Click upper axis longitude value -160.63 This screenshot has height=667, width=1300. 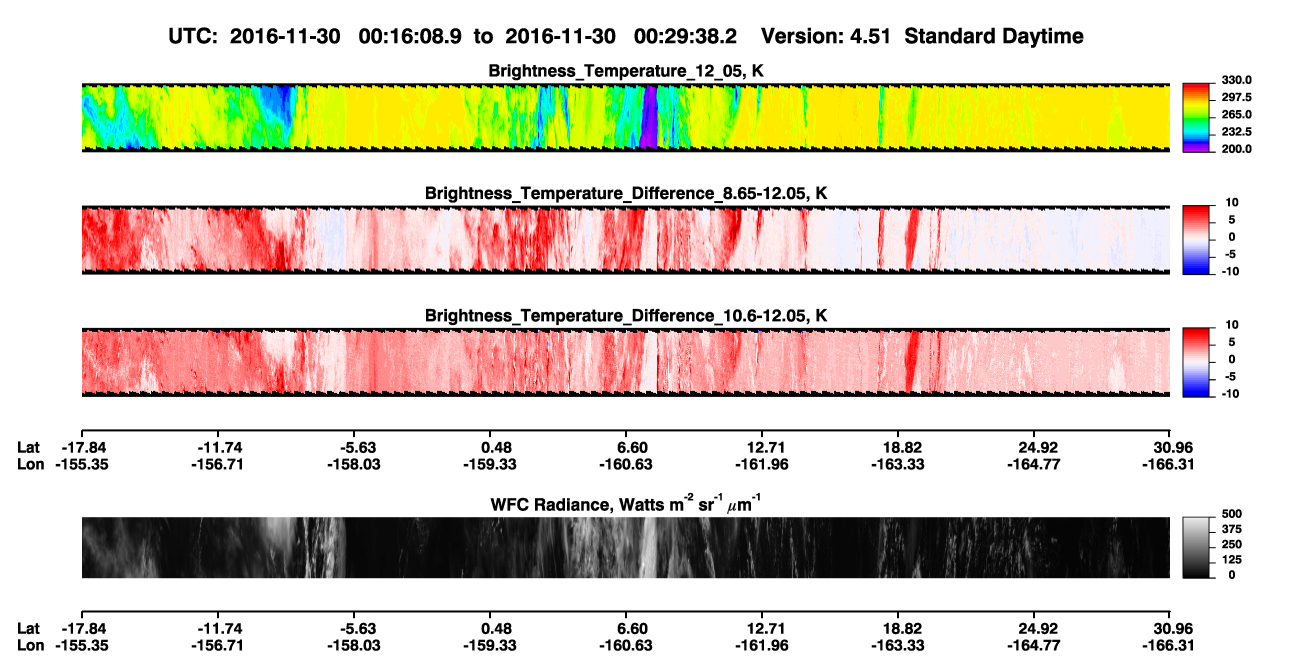pos(626,465)
